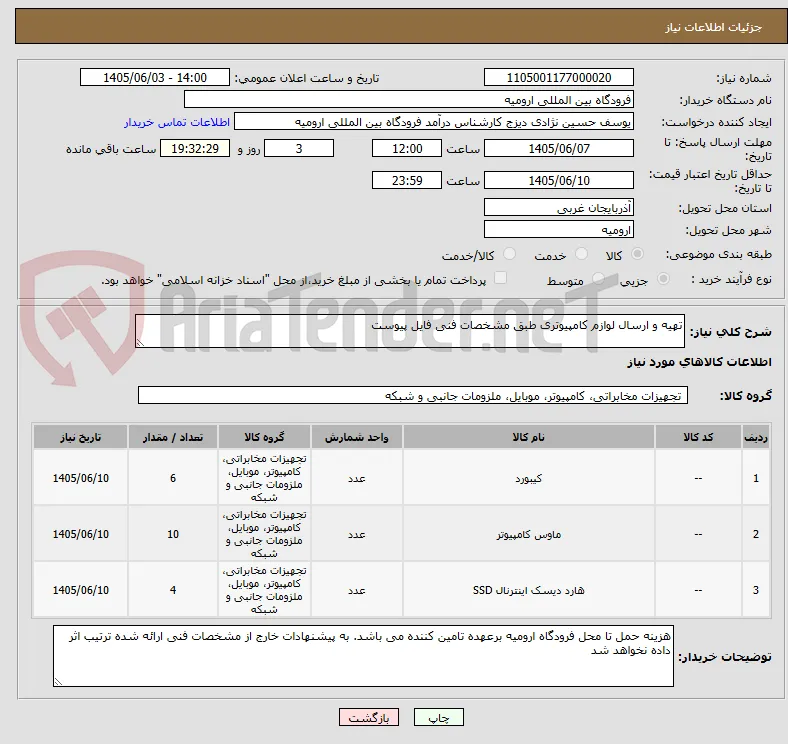Screen dimensions: 788x744
Task: Click the شماره نیاز field 1105001177000020
Action: [559, 77]
